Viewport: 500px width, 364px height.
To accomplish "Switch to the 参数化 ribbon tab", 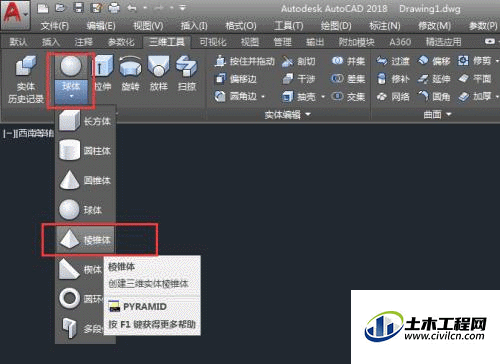I will pyautogui.click(x=121, y=42).
